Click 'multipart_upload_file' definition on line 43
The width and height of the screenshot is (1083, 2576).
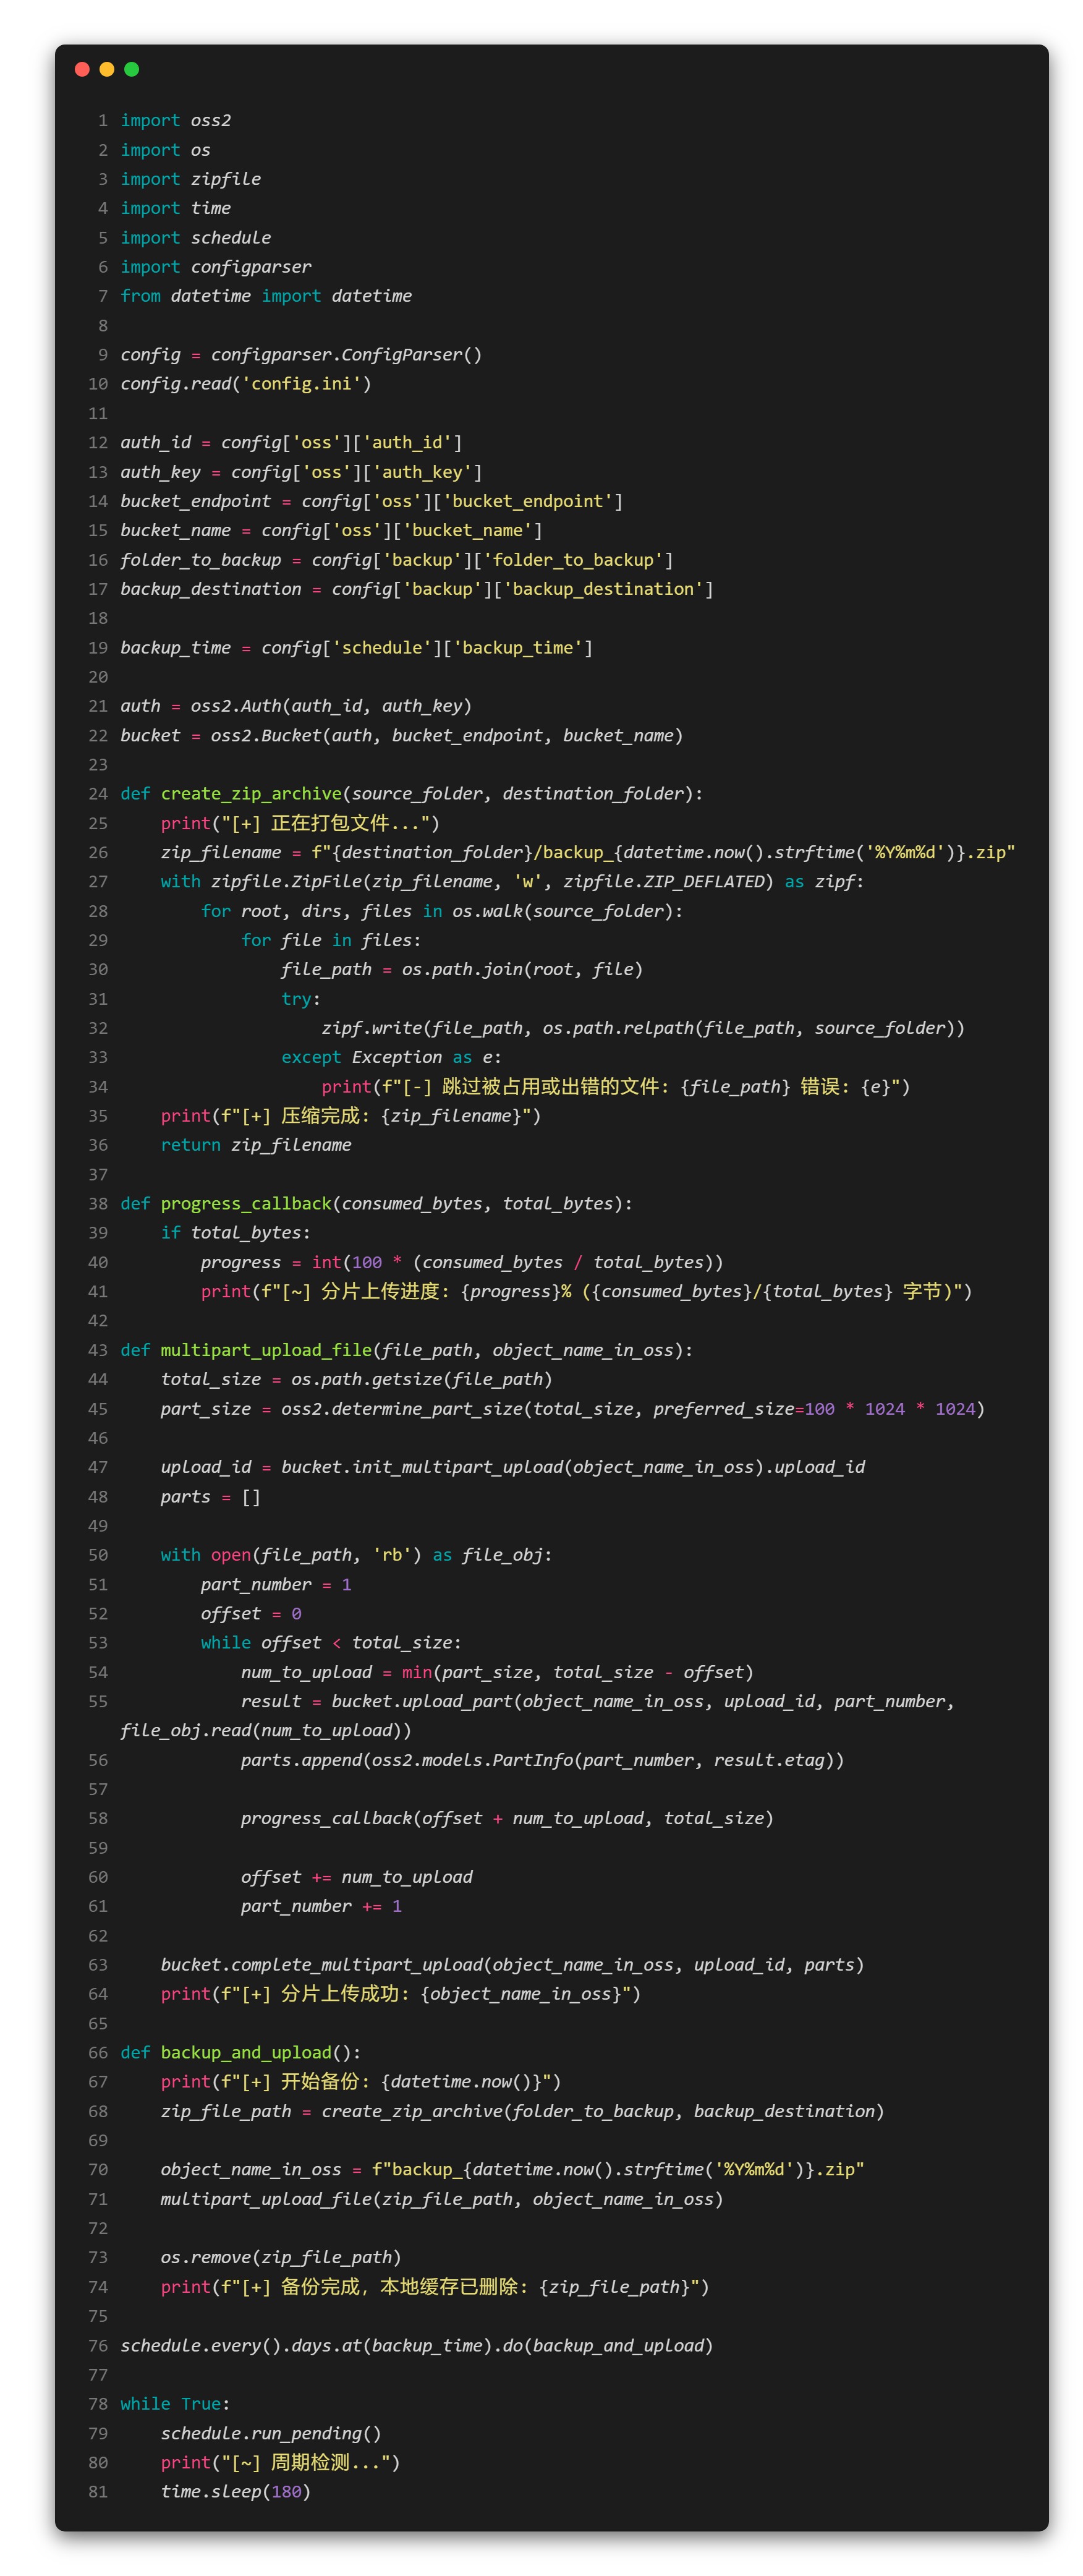pyautogui.click(x=266, y=1350)
